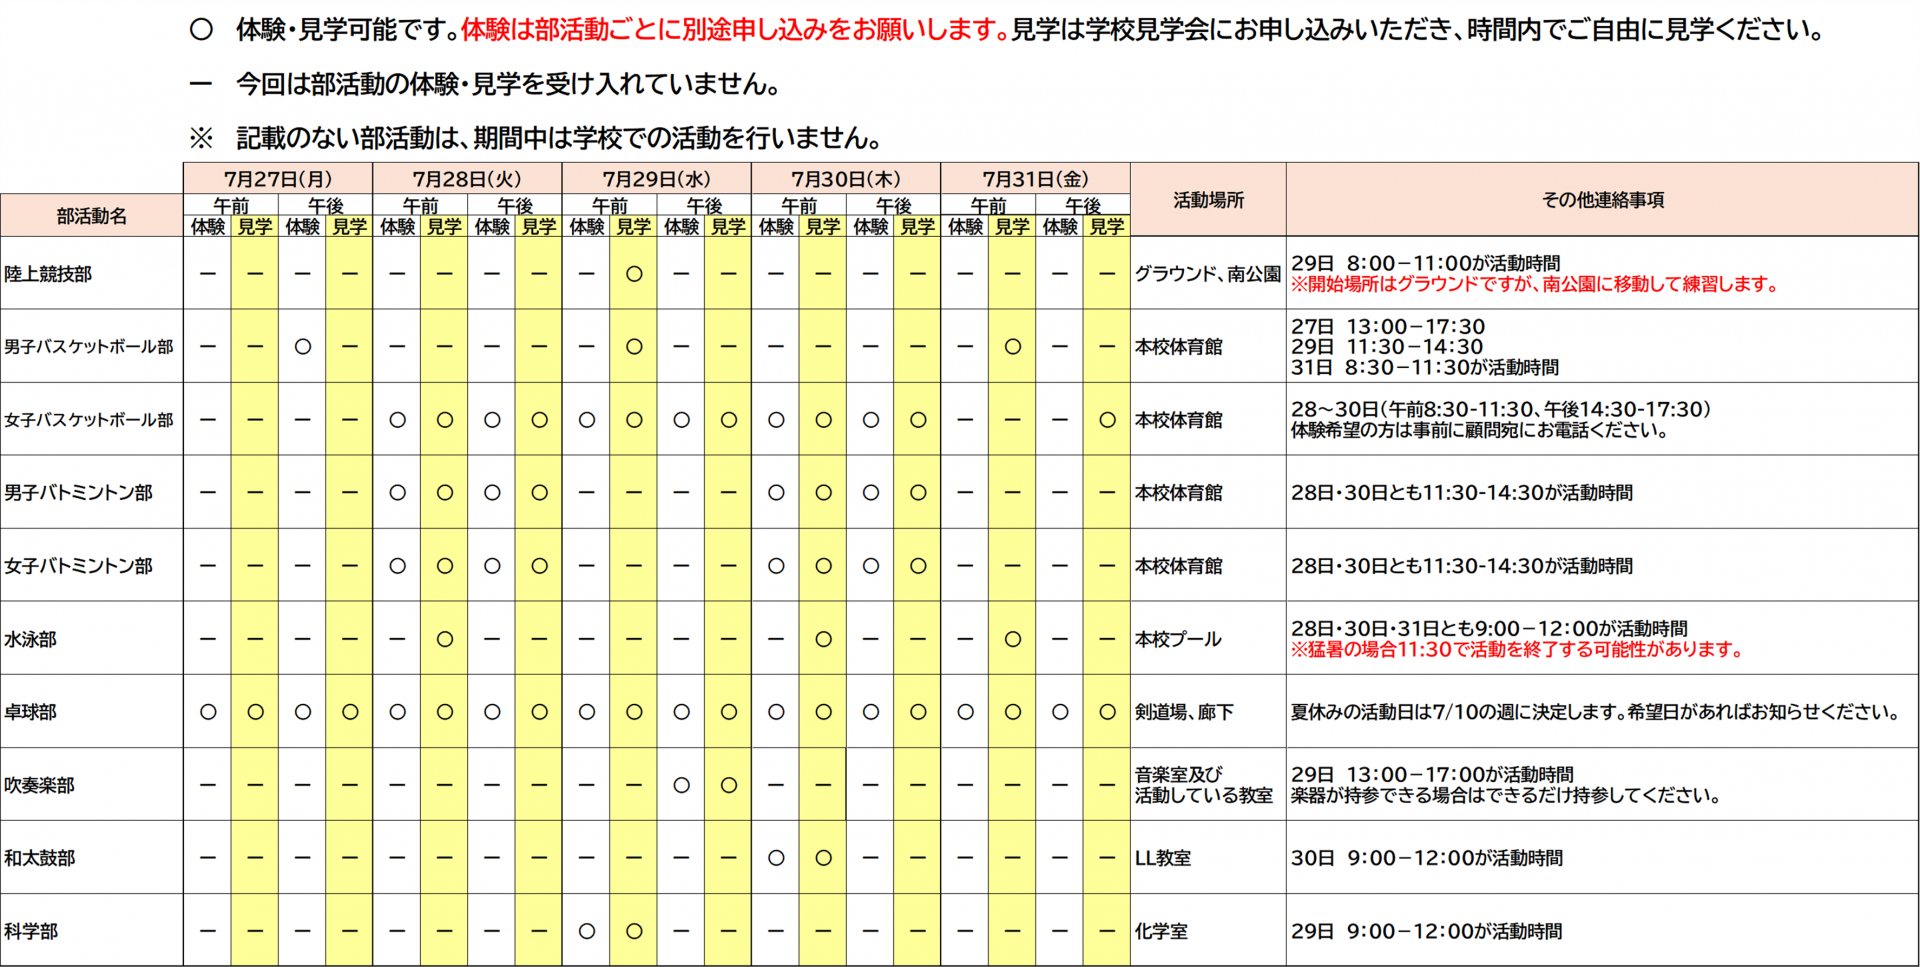
Task: Click 卓球部 circle on 7月31日 午後 見学
Action: click(1107, 712)
